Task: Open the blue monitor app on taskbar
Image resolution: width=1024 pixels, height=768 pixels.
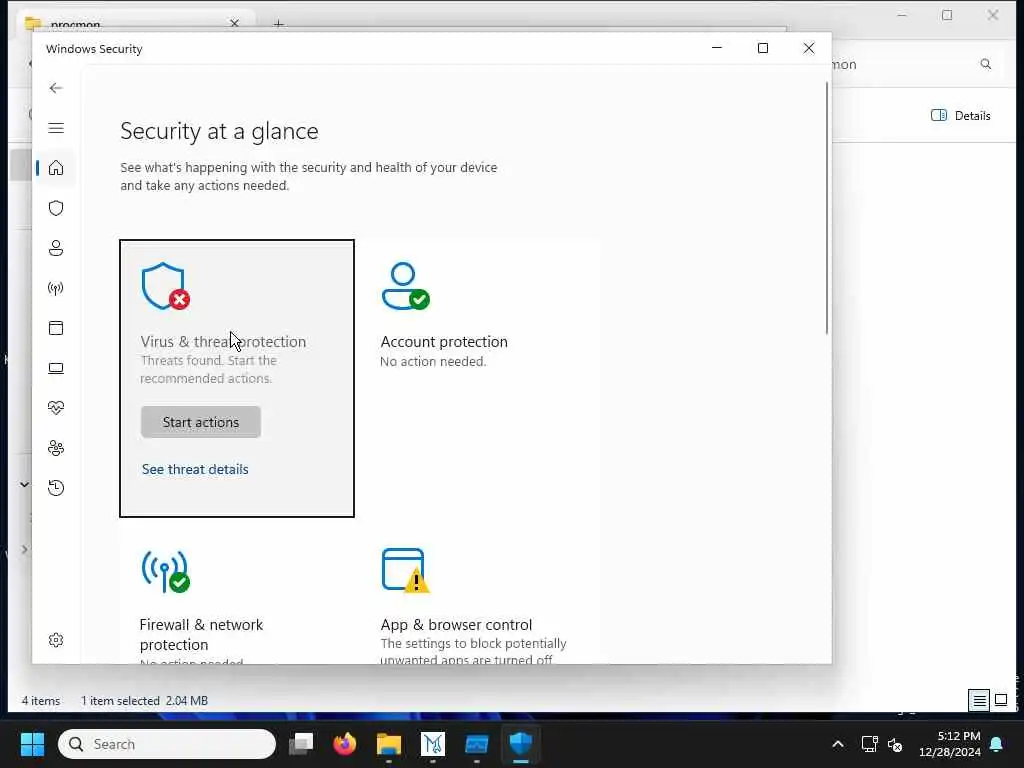Action: pos(477,744)
